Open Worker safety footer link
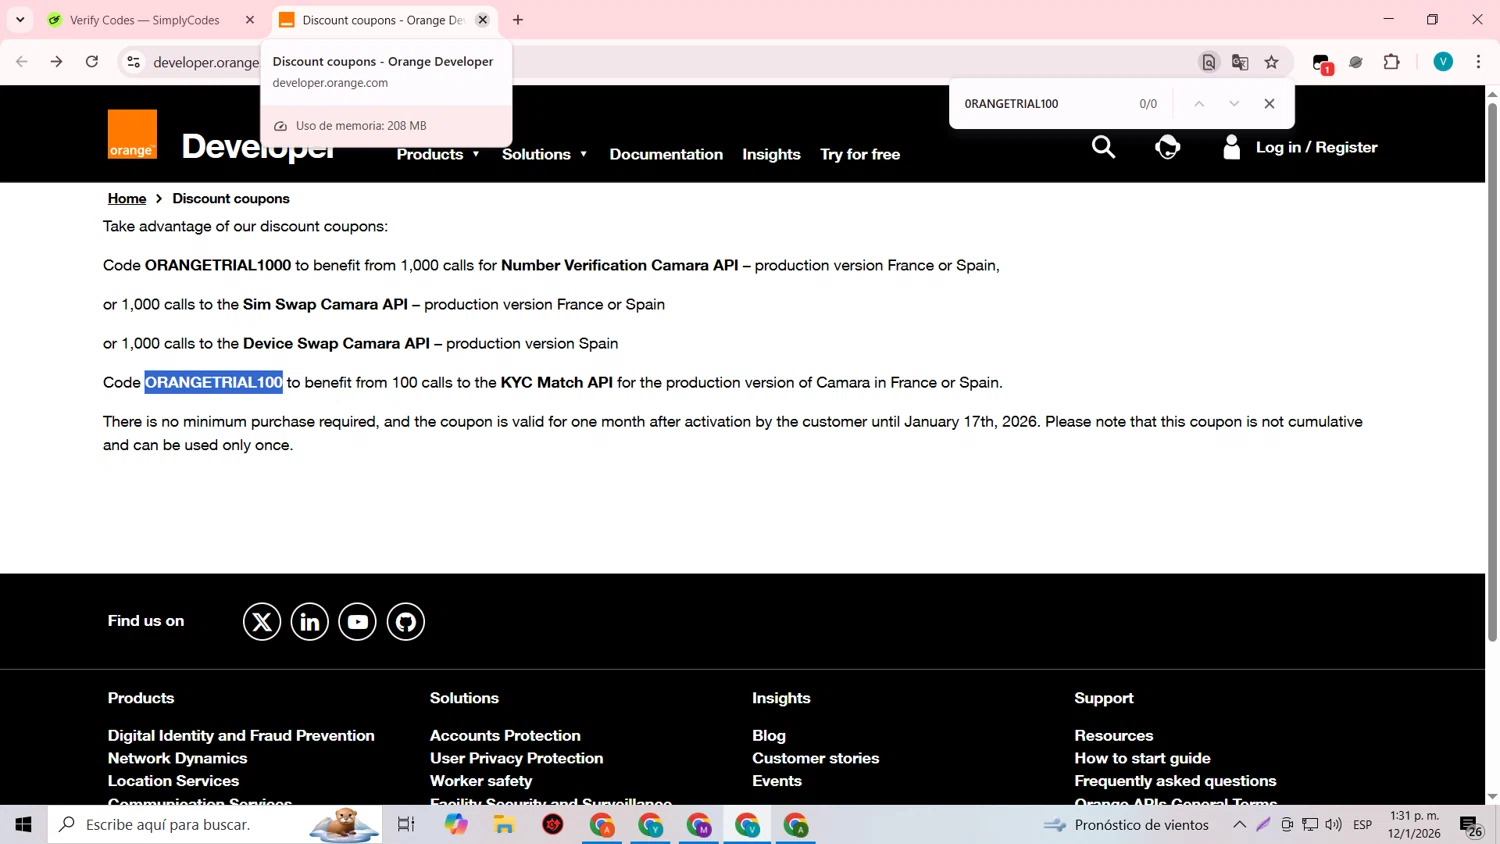Image resolution: width=1500 pixels, height=844 pixels. (x=481, y=781)
